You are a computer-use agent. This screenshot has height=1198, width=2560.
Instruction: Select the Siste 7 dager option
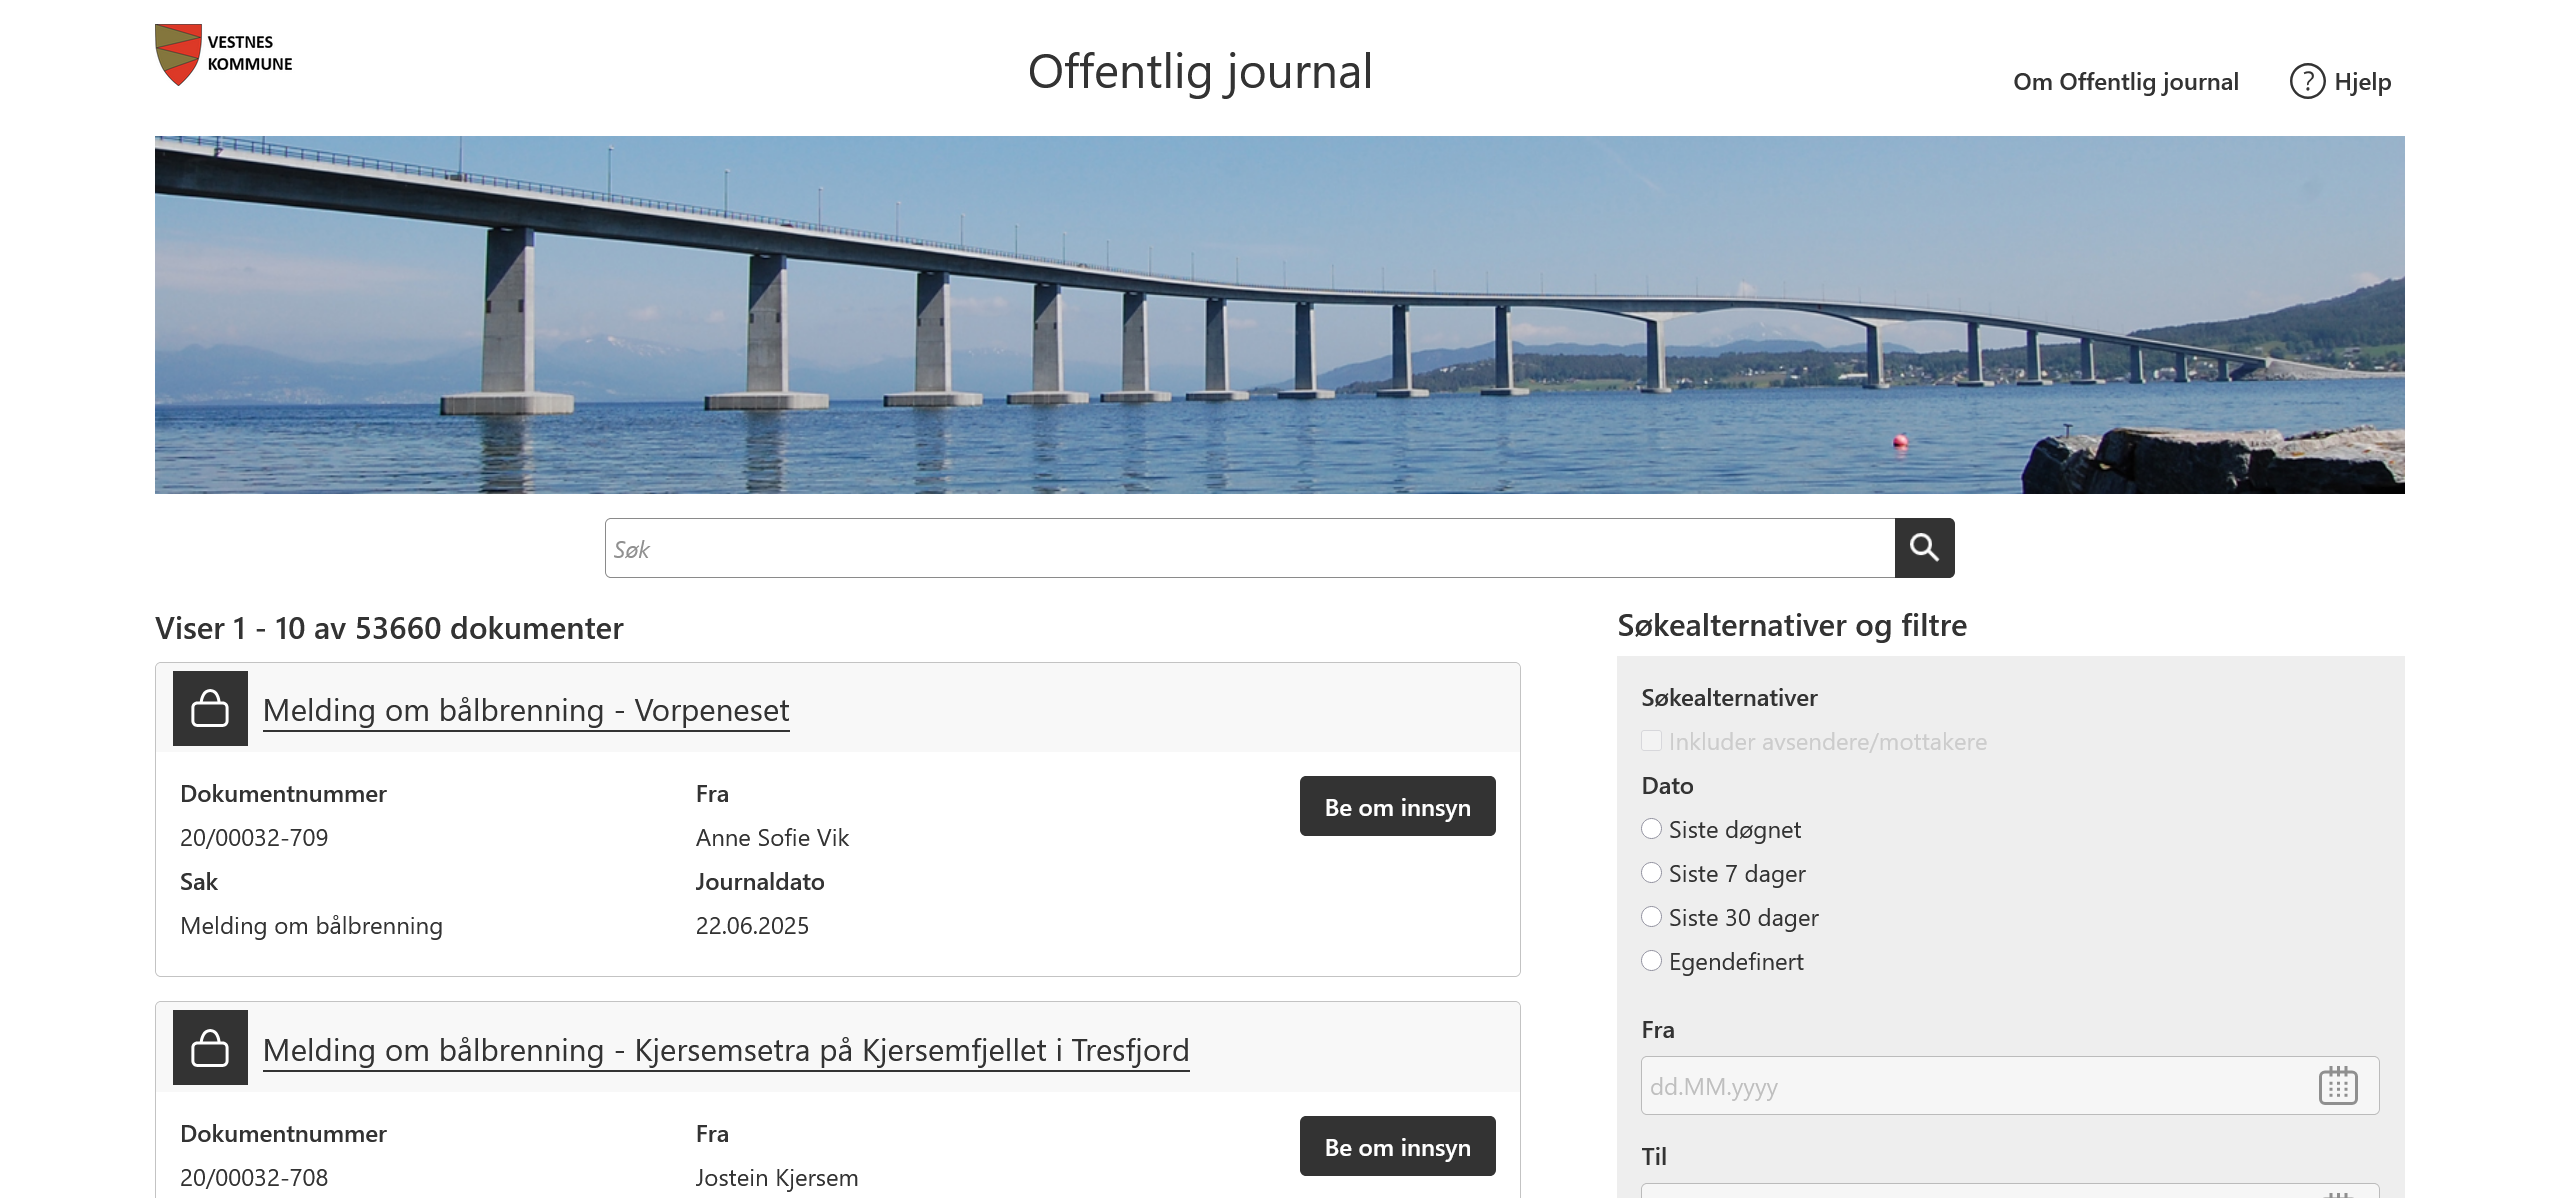tap(1652, 873)
